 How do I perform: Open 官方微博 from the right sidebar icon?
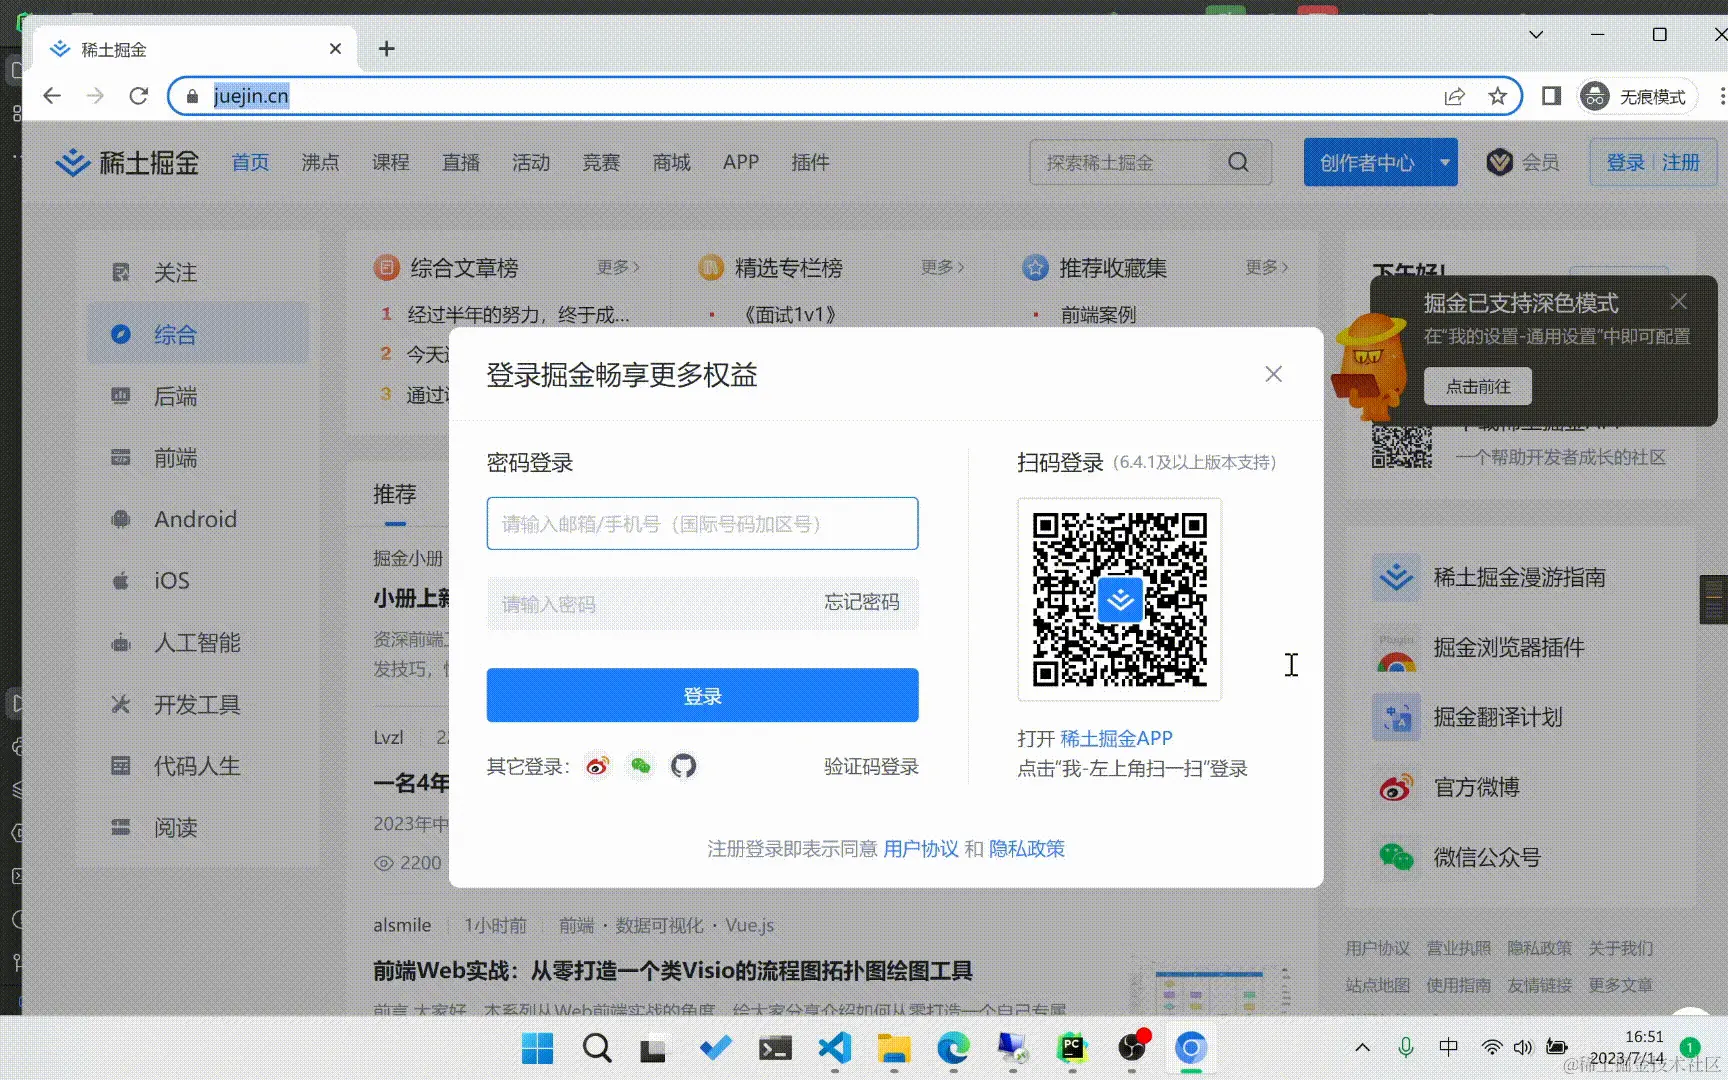click(x=1396, y=787)
